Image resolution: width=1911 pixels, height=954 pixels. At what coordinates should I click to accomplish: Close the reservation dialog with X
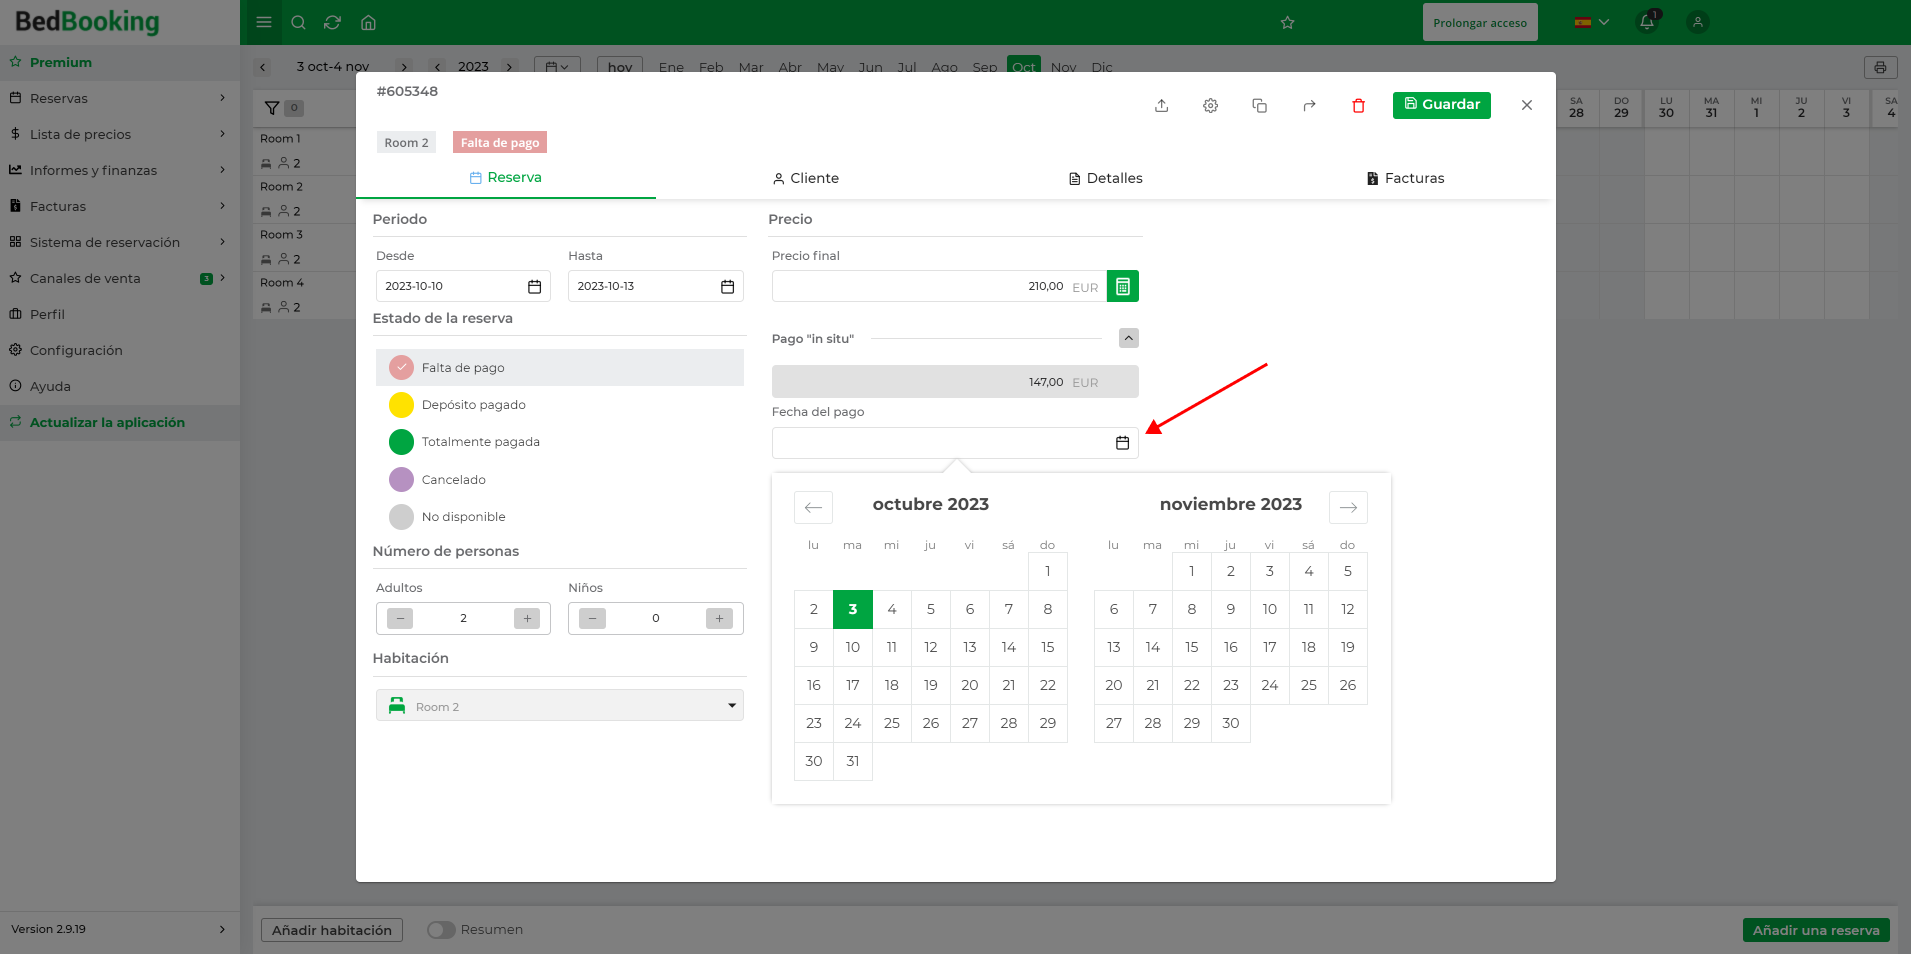(1527, 105)
